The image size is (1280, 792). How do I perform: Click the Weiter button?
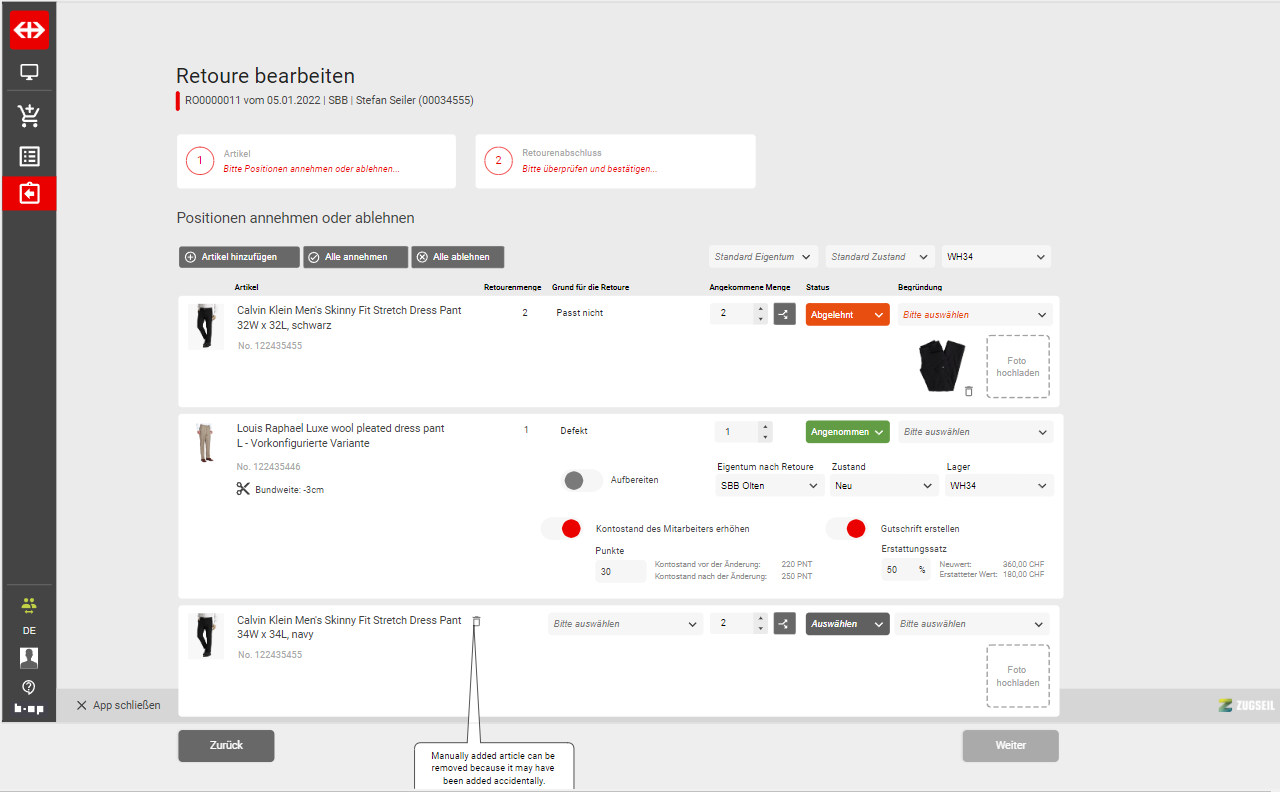click(x=1011, y=745)
